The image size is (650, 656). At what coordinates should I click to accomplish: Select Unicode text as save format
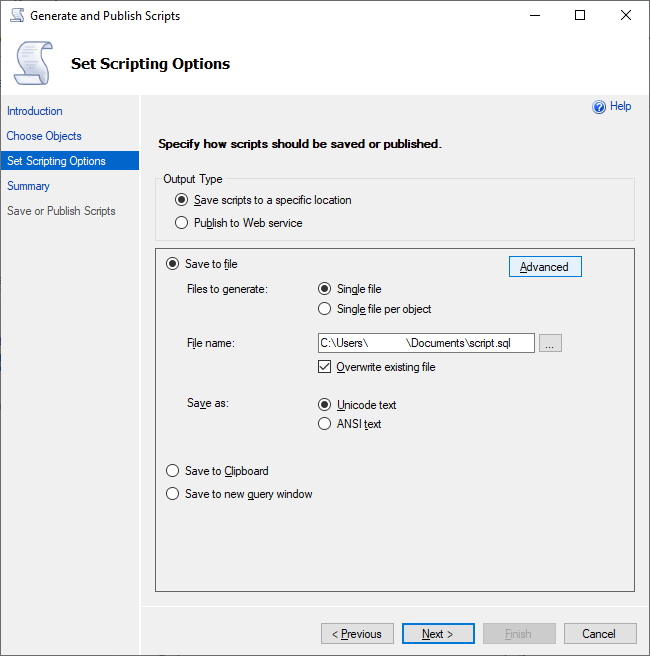click(x=324, y=405)
